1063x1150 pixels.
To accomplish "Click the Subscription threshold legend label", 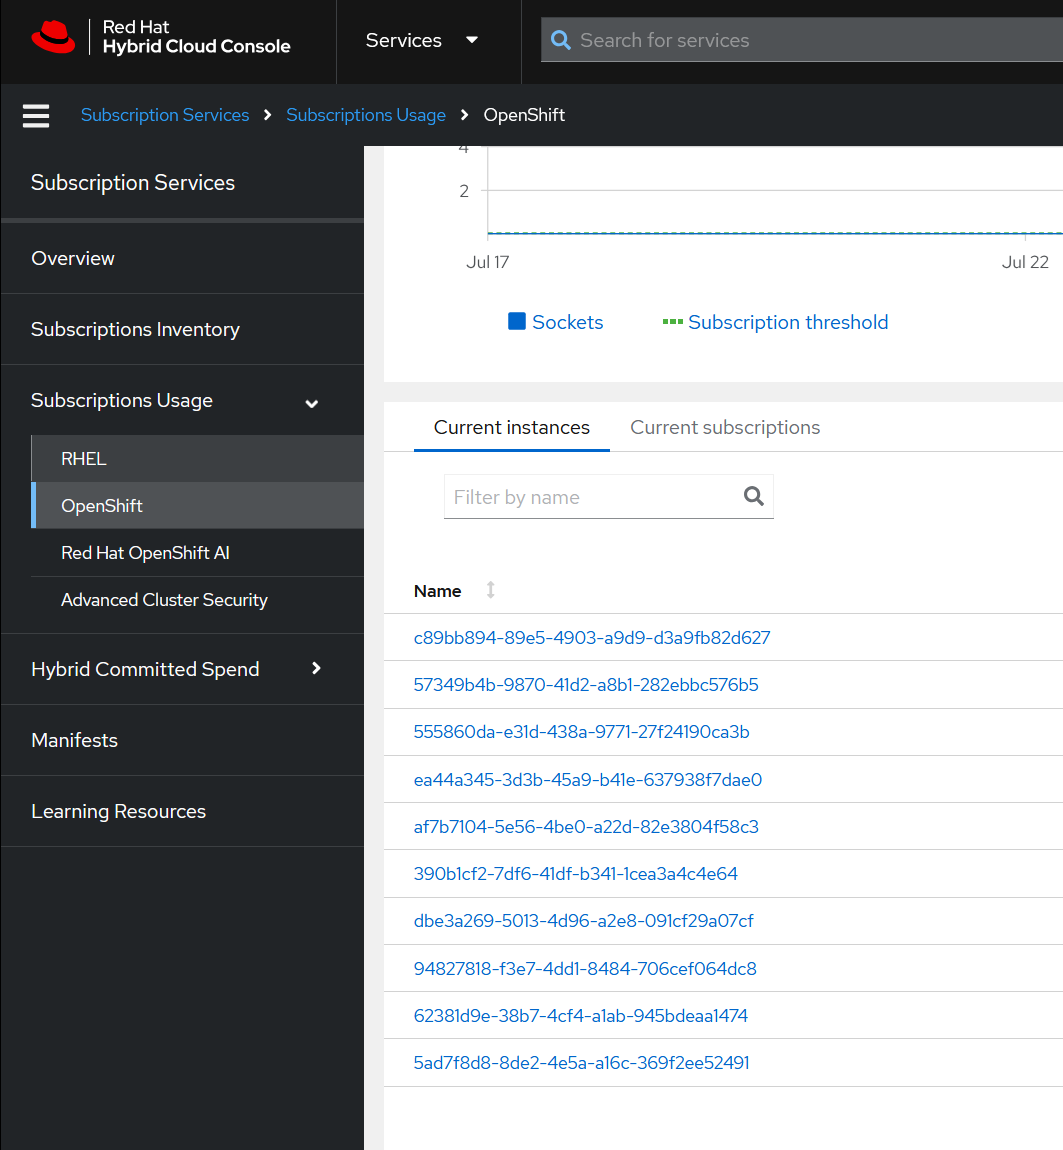I will pos(788,322).
